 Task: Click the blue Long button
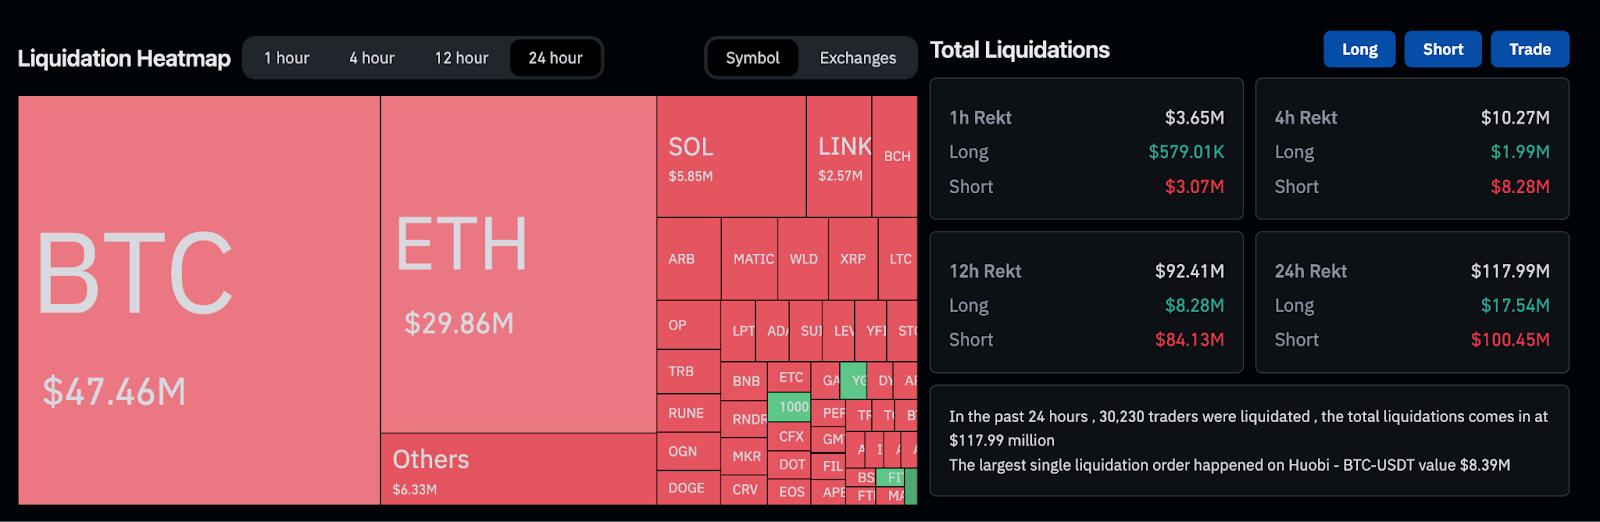[x=1359, y=49]
